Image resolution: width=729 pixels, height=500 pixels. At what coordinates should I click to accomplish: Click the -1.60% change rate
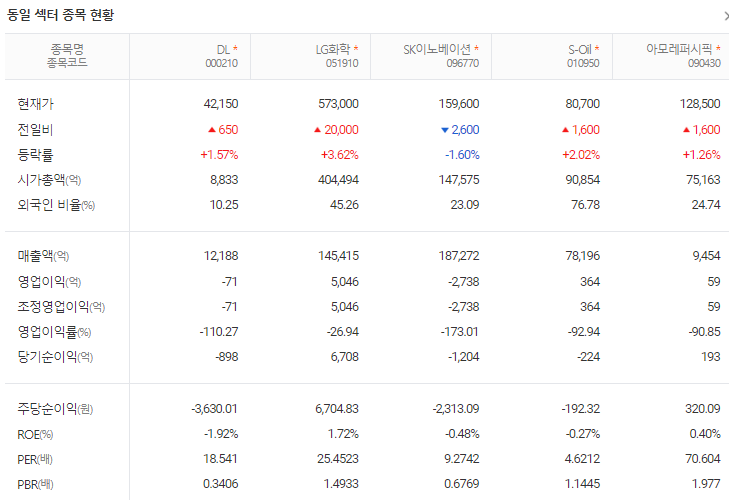coord(462,155)
